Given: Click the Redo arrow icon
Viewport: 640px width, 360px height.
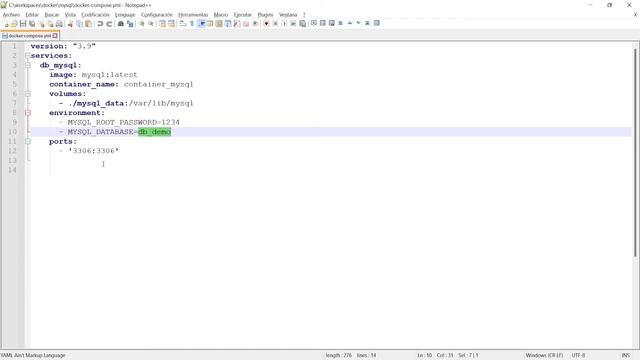Looking at the screenshot, I should point(109,24).
